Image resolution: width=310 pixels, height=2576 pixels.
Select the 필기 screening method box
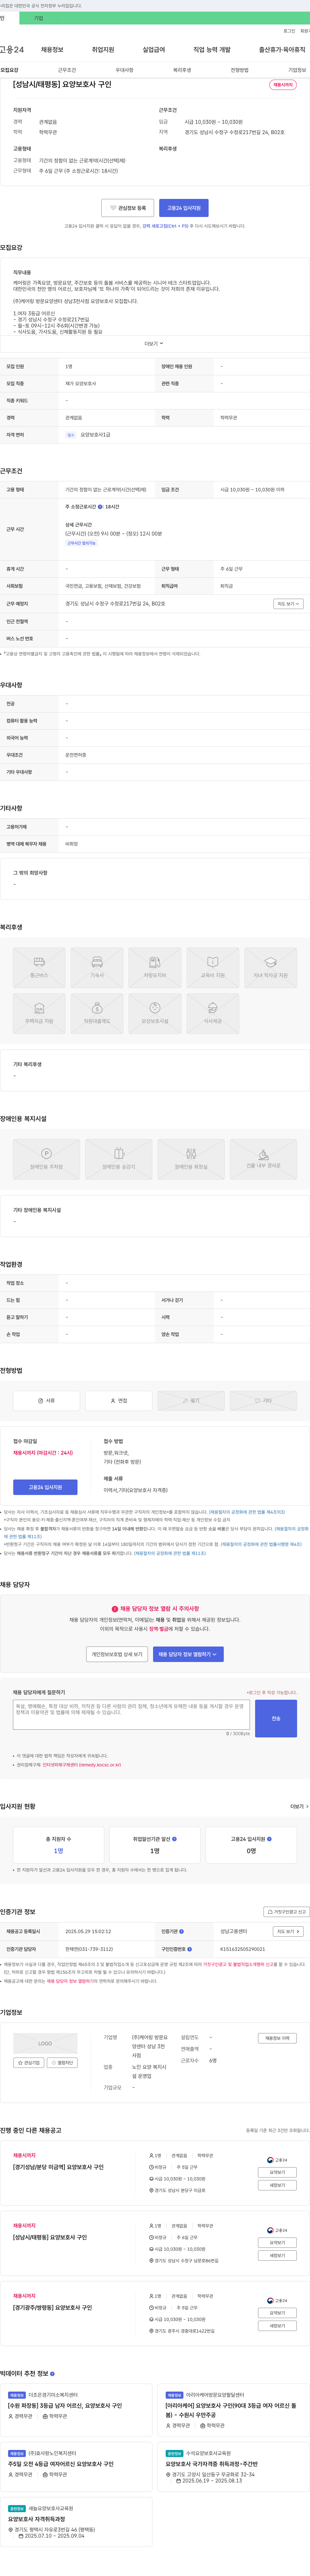[191, 1401]
